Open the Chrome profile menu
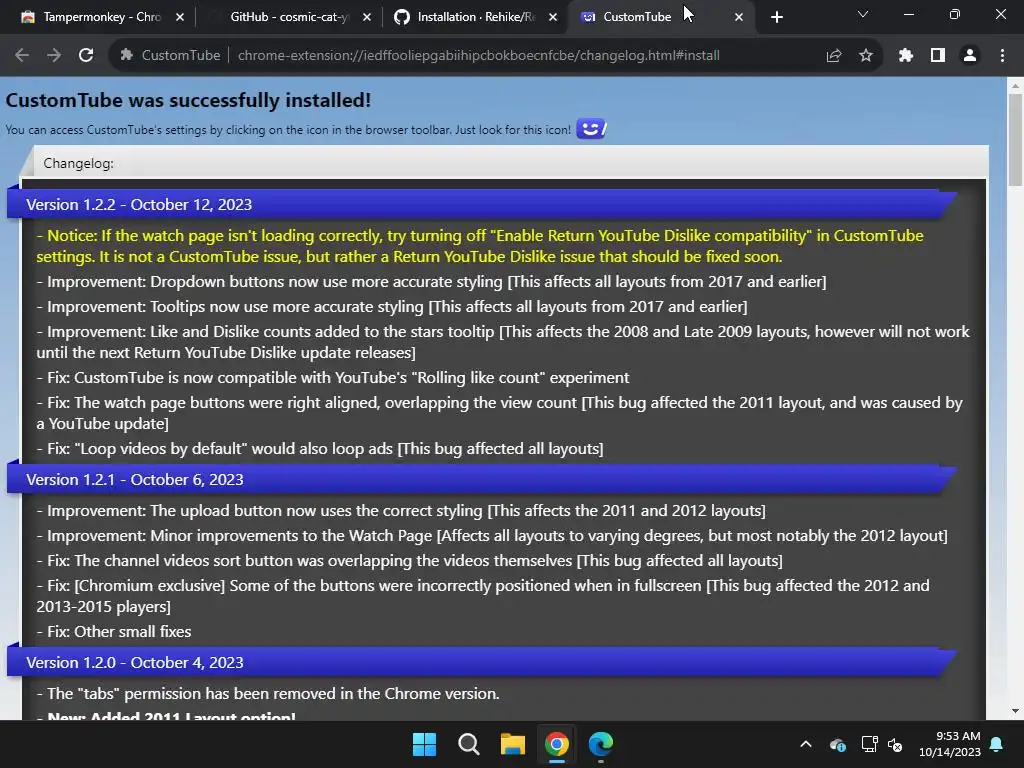 [970, 56]
